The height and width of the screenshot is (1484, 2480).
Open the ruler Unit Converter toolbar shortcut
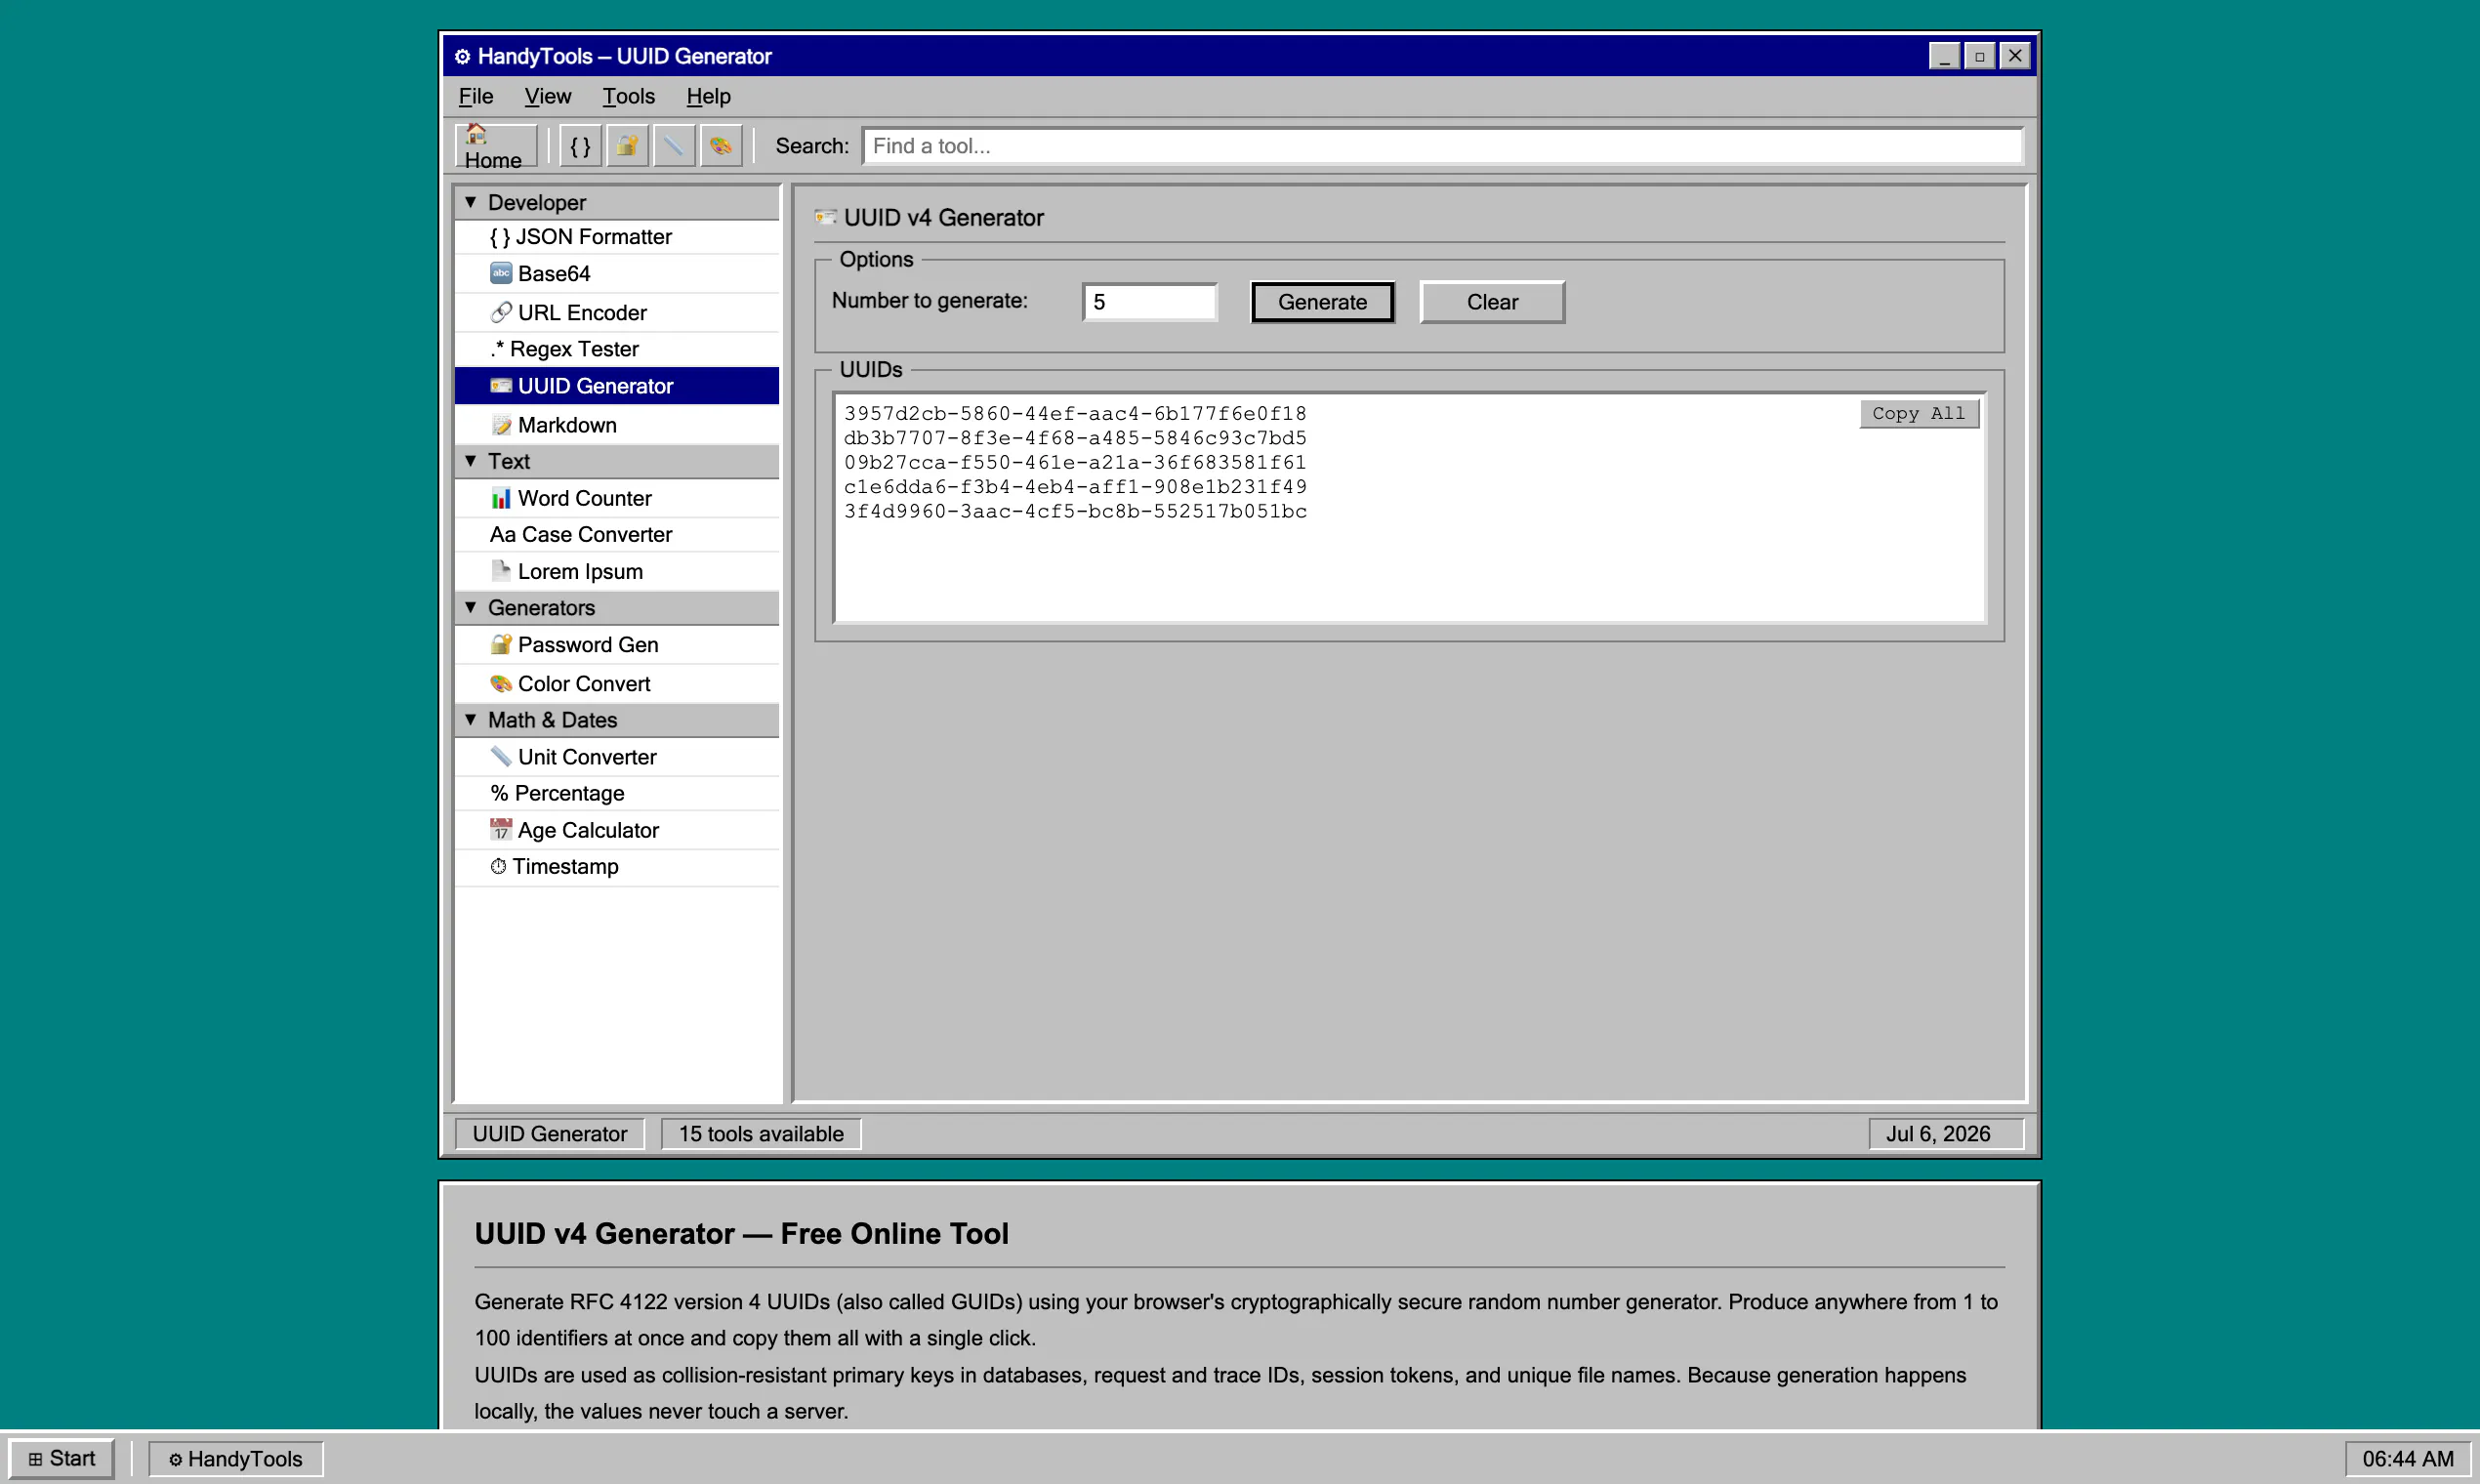pos(674,146)
